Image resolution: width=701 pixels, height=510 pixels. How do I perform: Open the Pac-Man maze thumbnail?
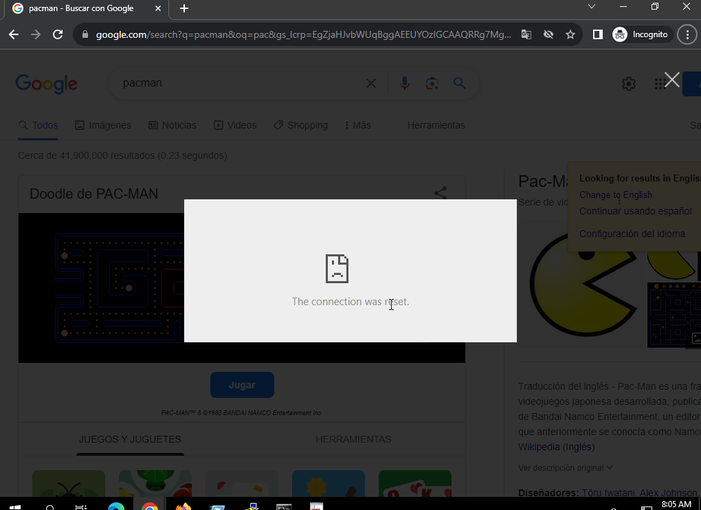point(674,315)
